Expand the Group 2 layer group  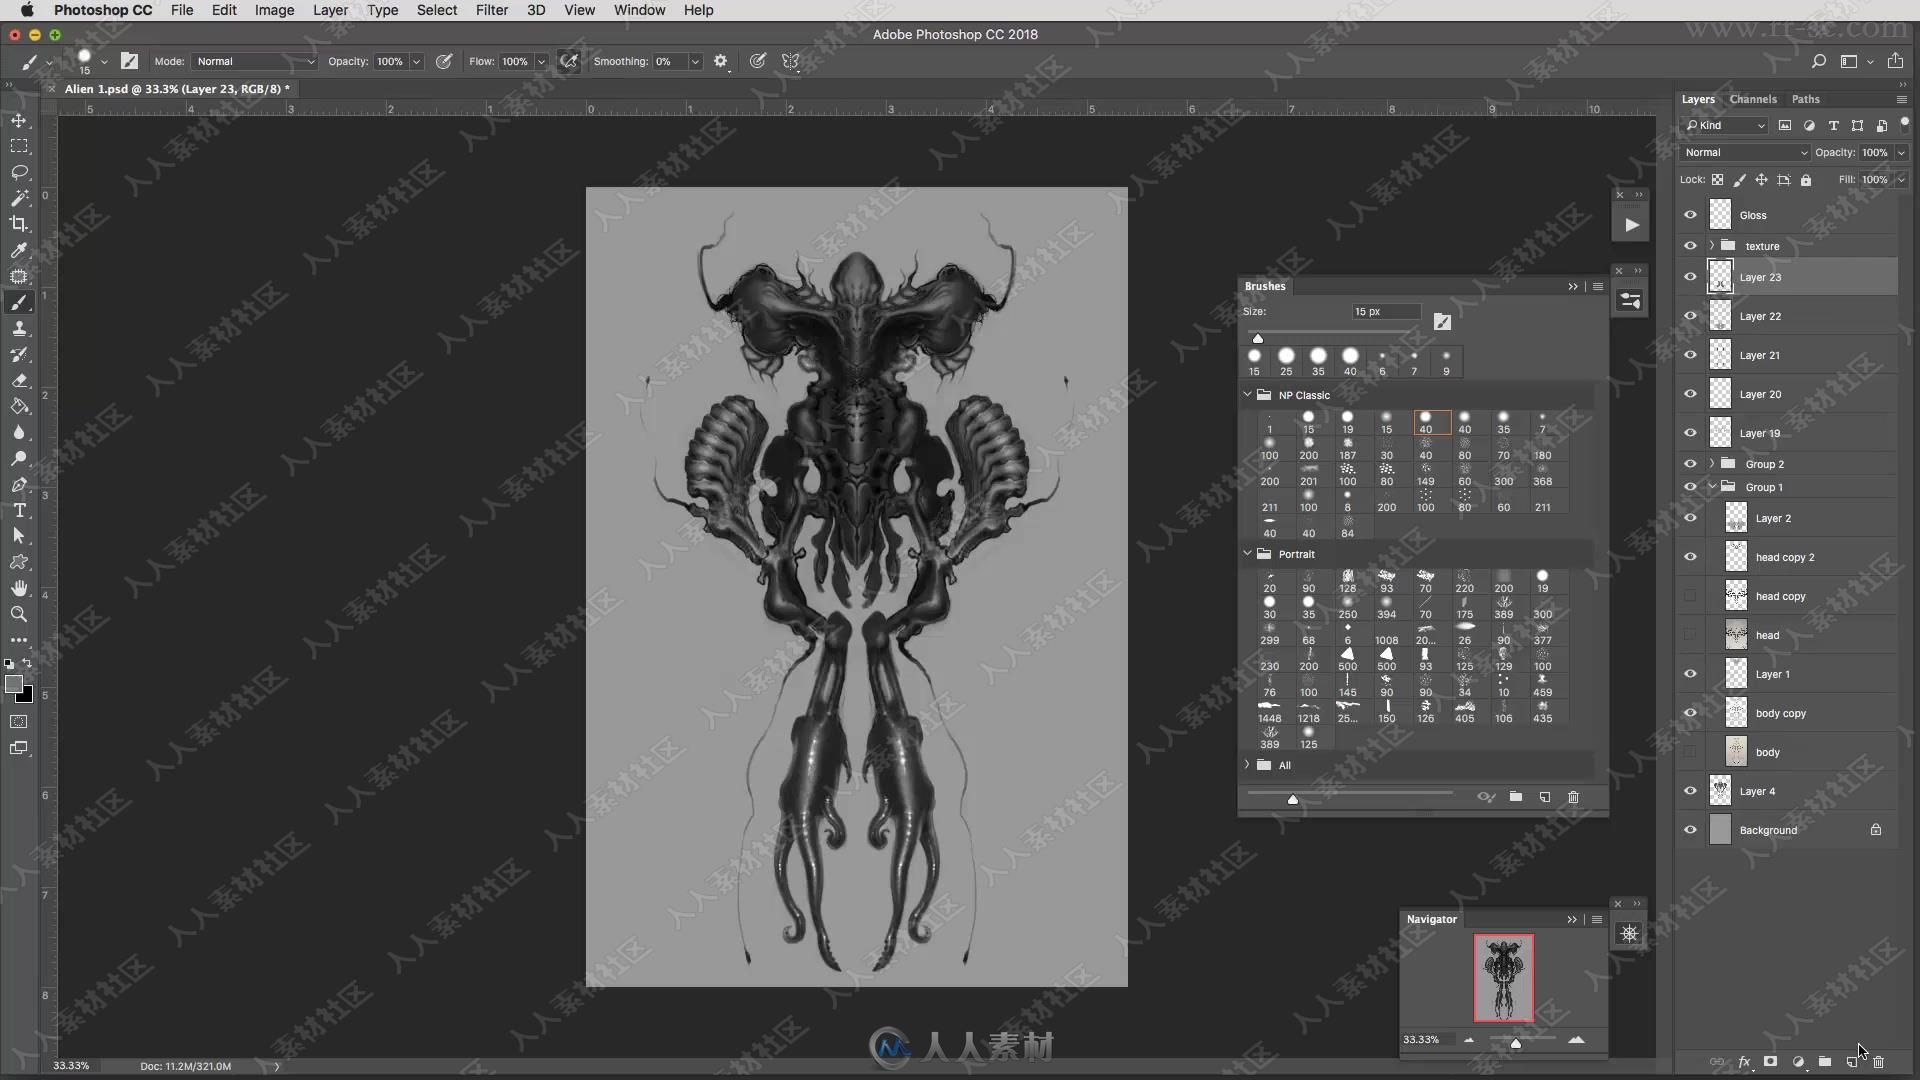click(x=1710, y=463)
